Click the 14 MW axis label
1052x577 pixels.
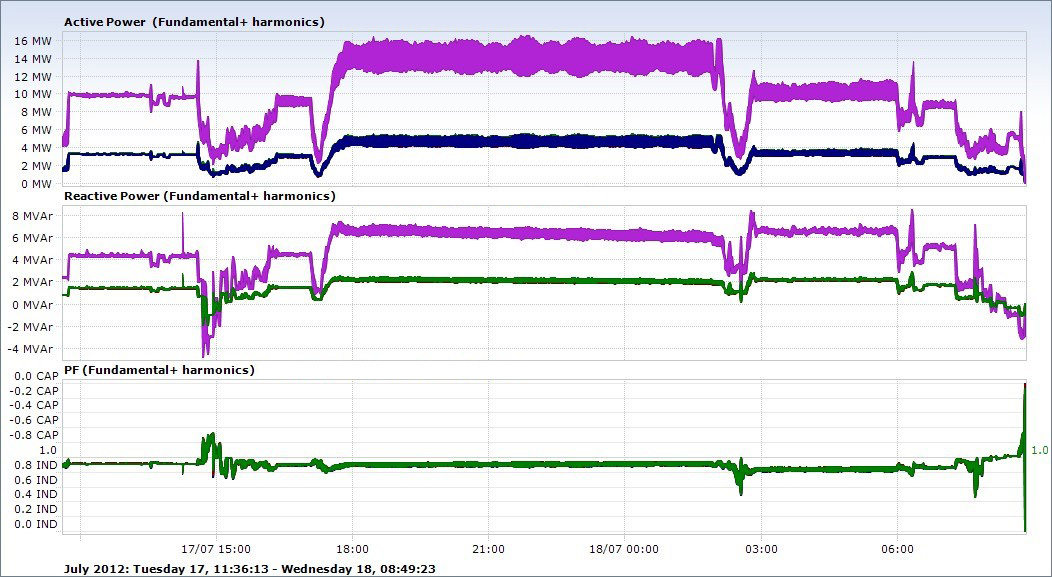[x=32, y=58]
